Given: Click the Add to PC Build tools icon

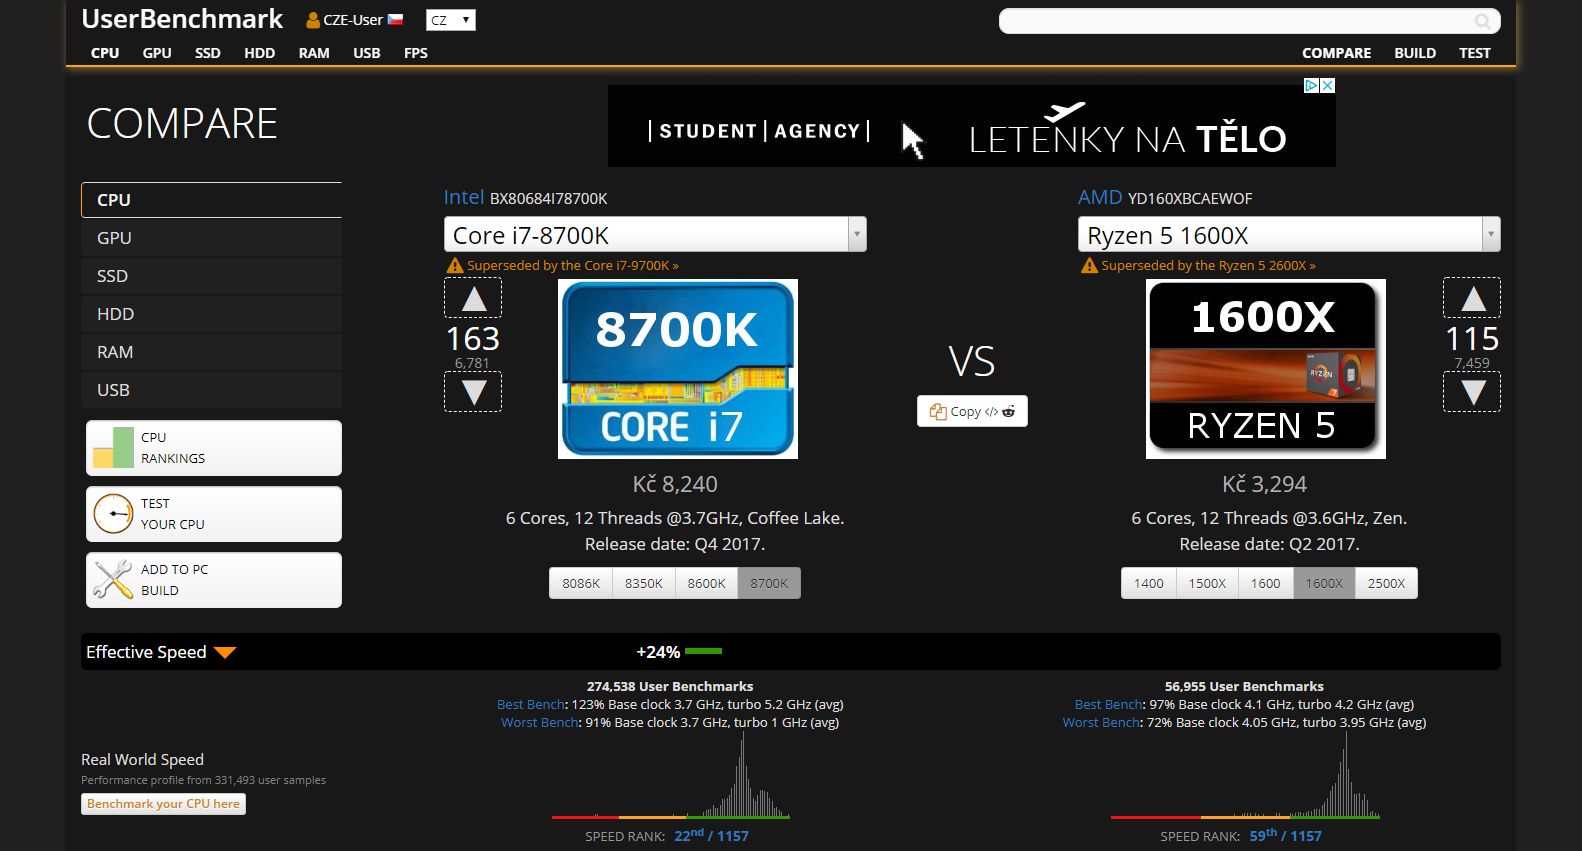Looking at the screenshot, I should coord(113,580).
